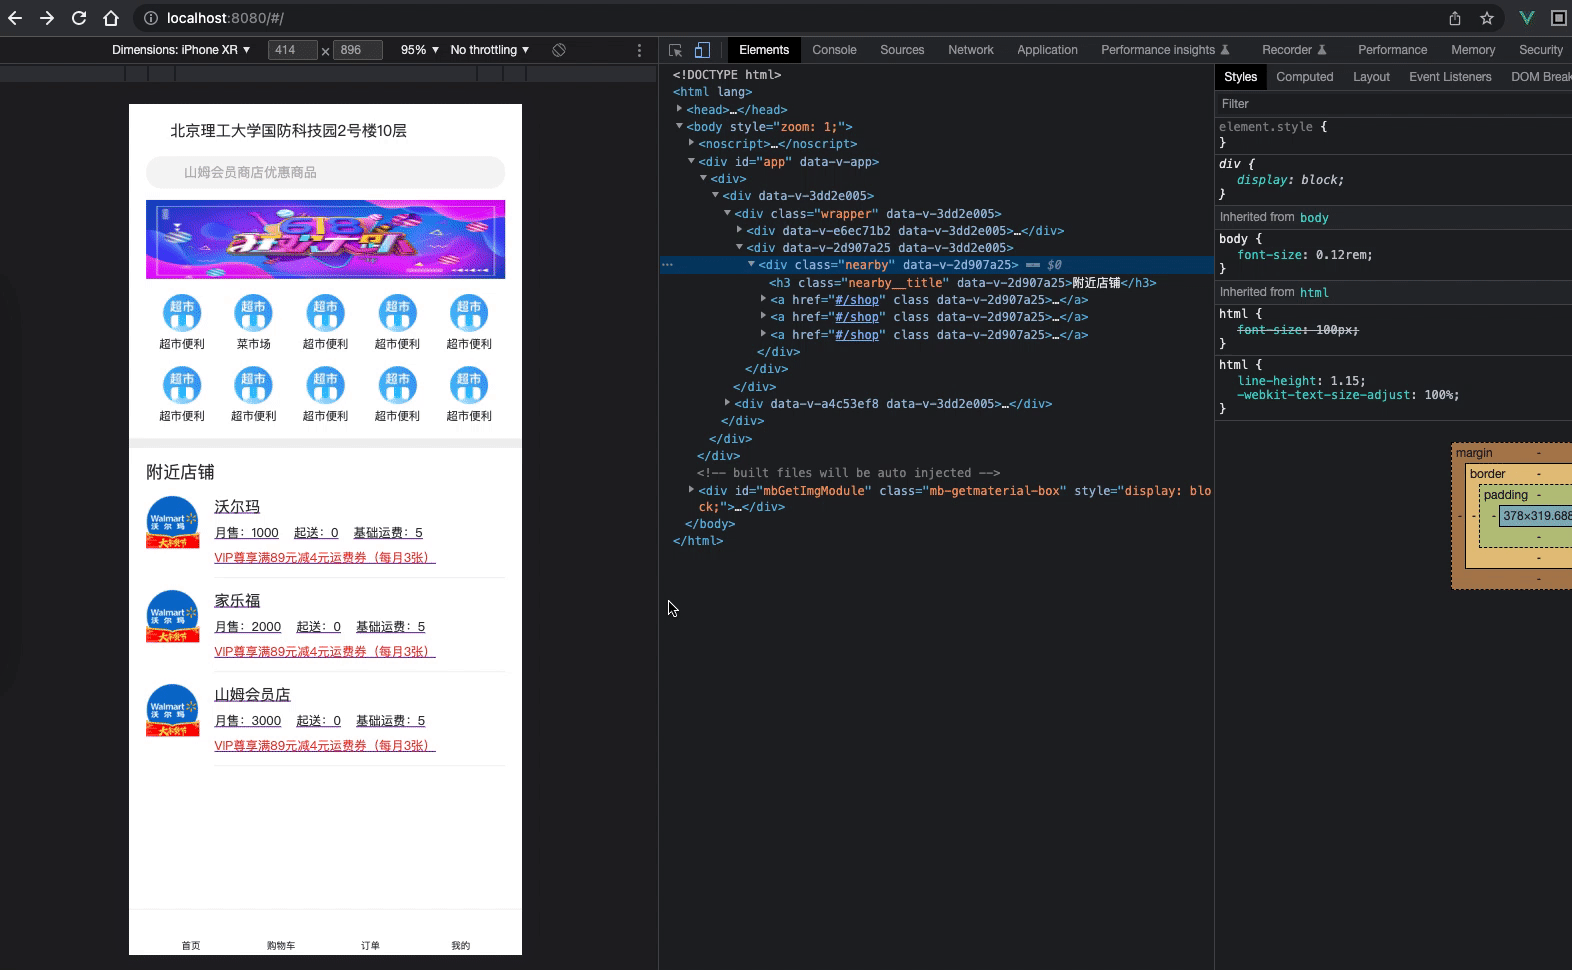This screenshot has height=970, width=1572.
Task: Click the html link under Inherited from
Action: (1314, 293)
